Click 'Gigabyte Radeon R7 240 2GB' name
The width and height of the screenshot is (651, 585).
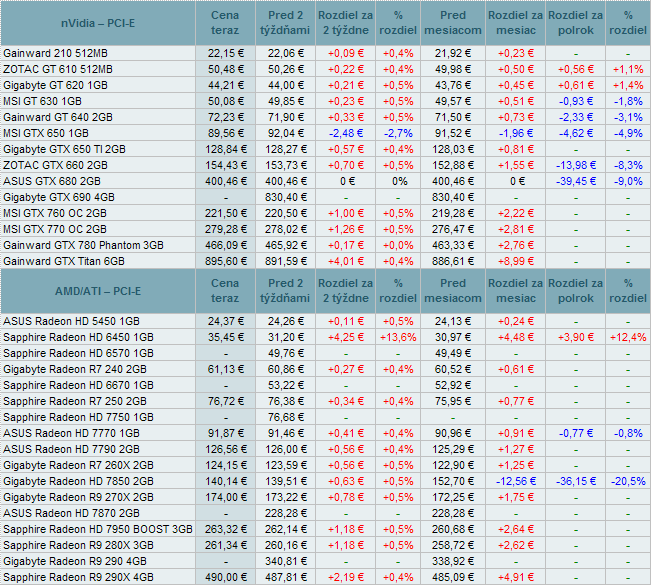(x=75, y=369)
